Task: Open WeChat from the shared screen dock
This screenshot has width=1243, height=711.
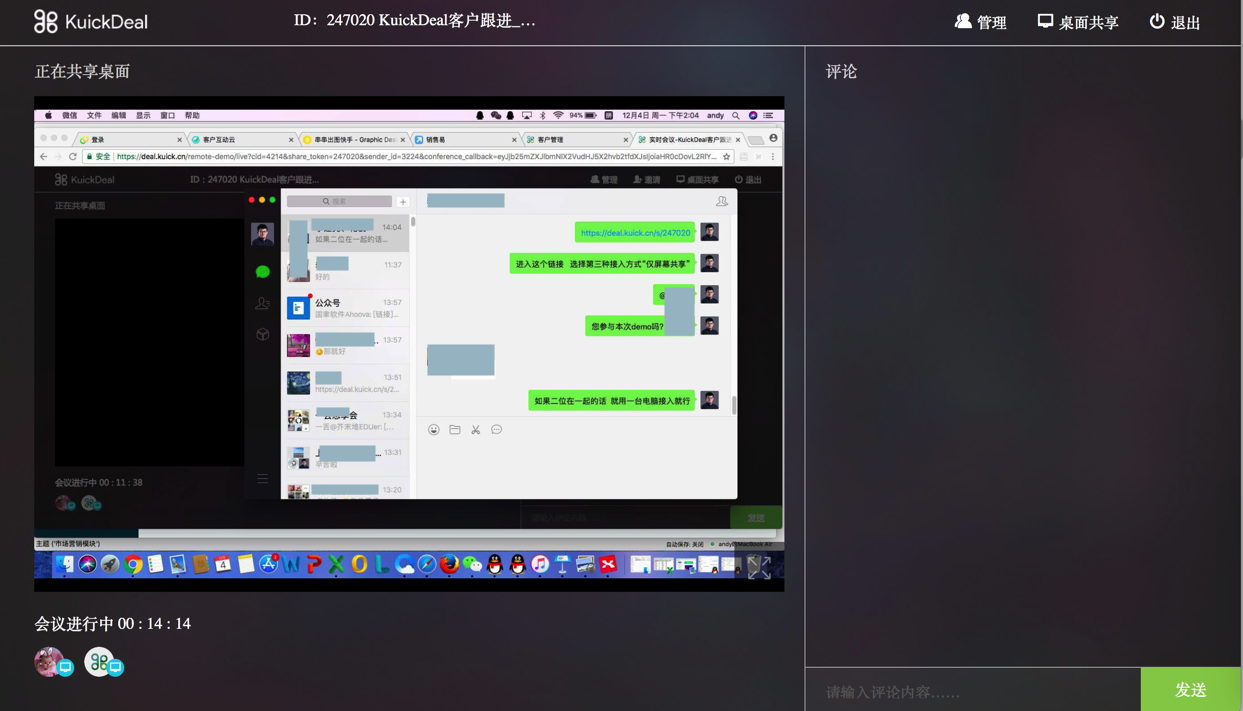Action: point(472,565)
